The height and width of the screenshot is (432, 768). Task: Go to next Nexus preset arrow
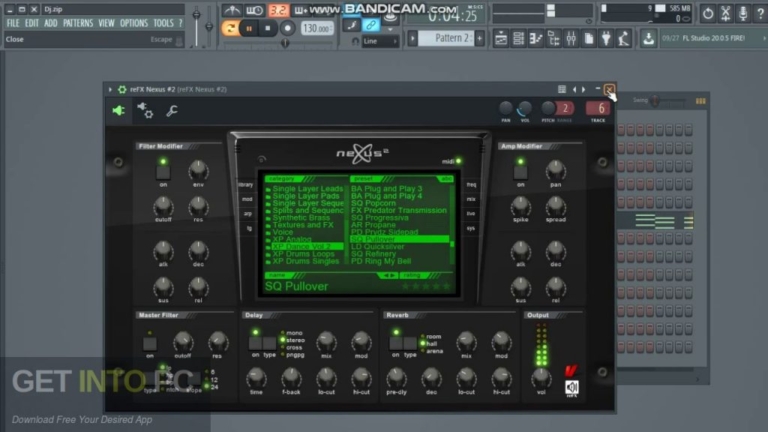coord(583,89)
